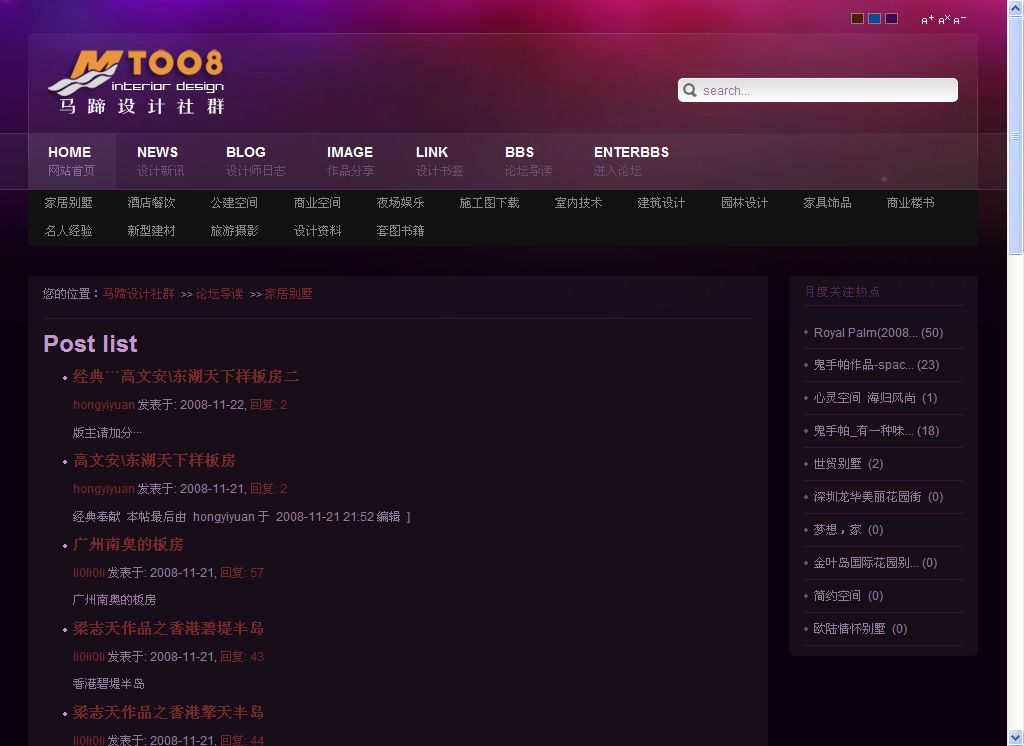Click author hongyiyuan on 2008-11-22 post

[104, 405]
